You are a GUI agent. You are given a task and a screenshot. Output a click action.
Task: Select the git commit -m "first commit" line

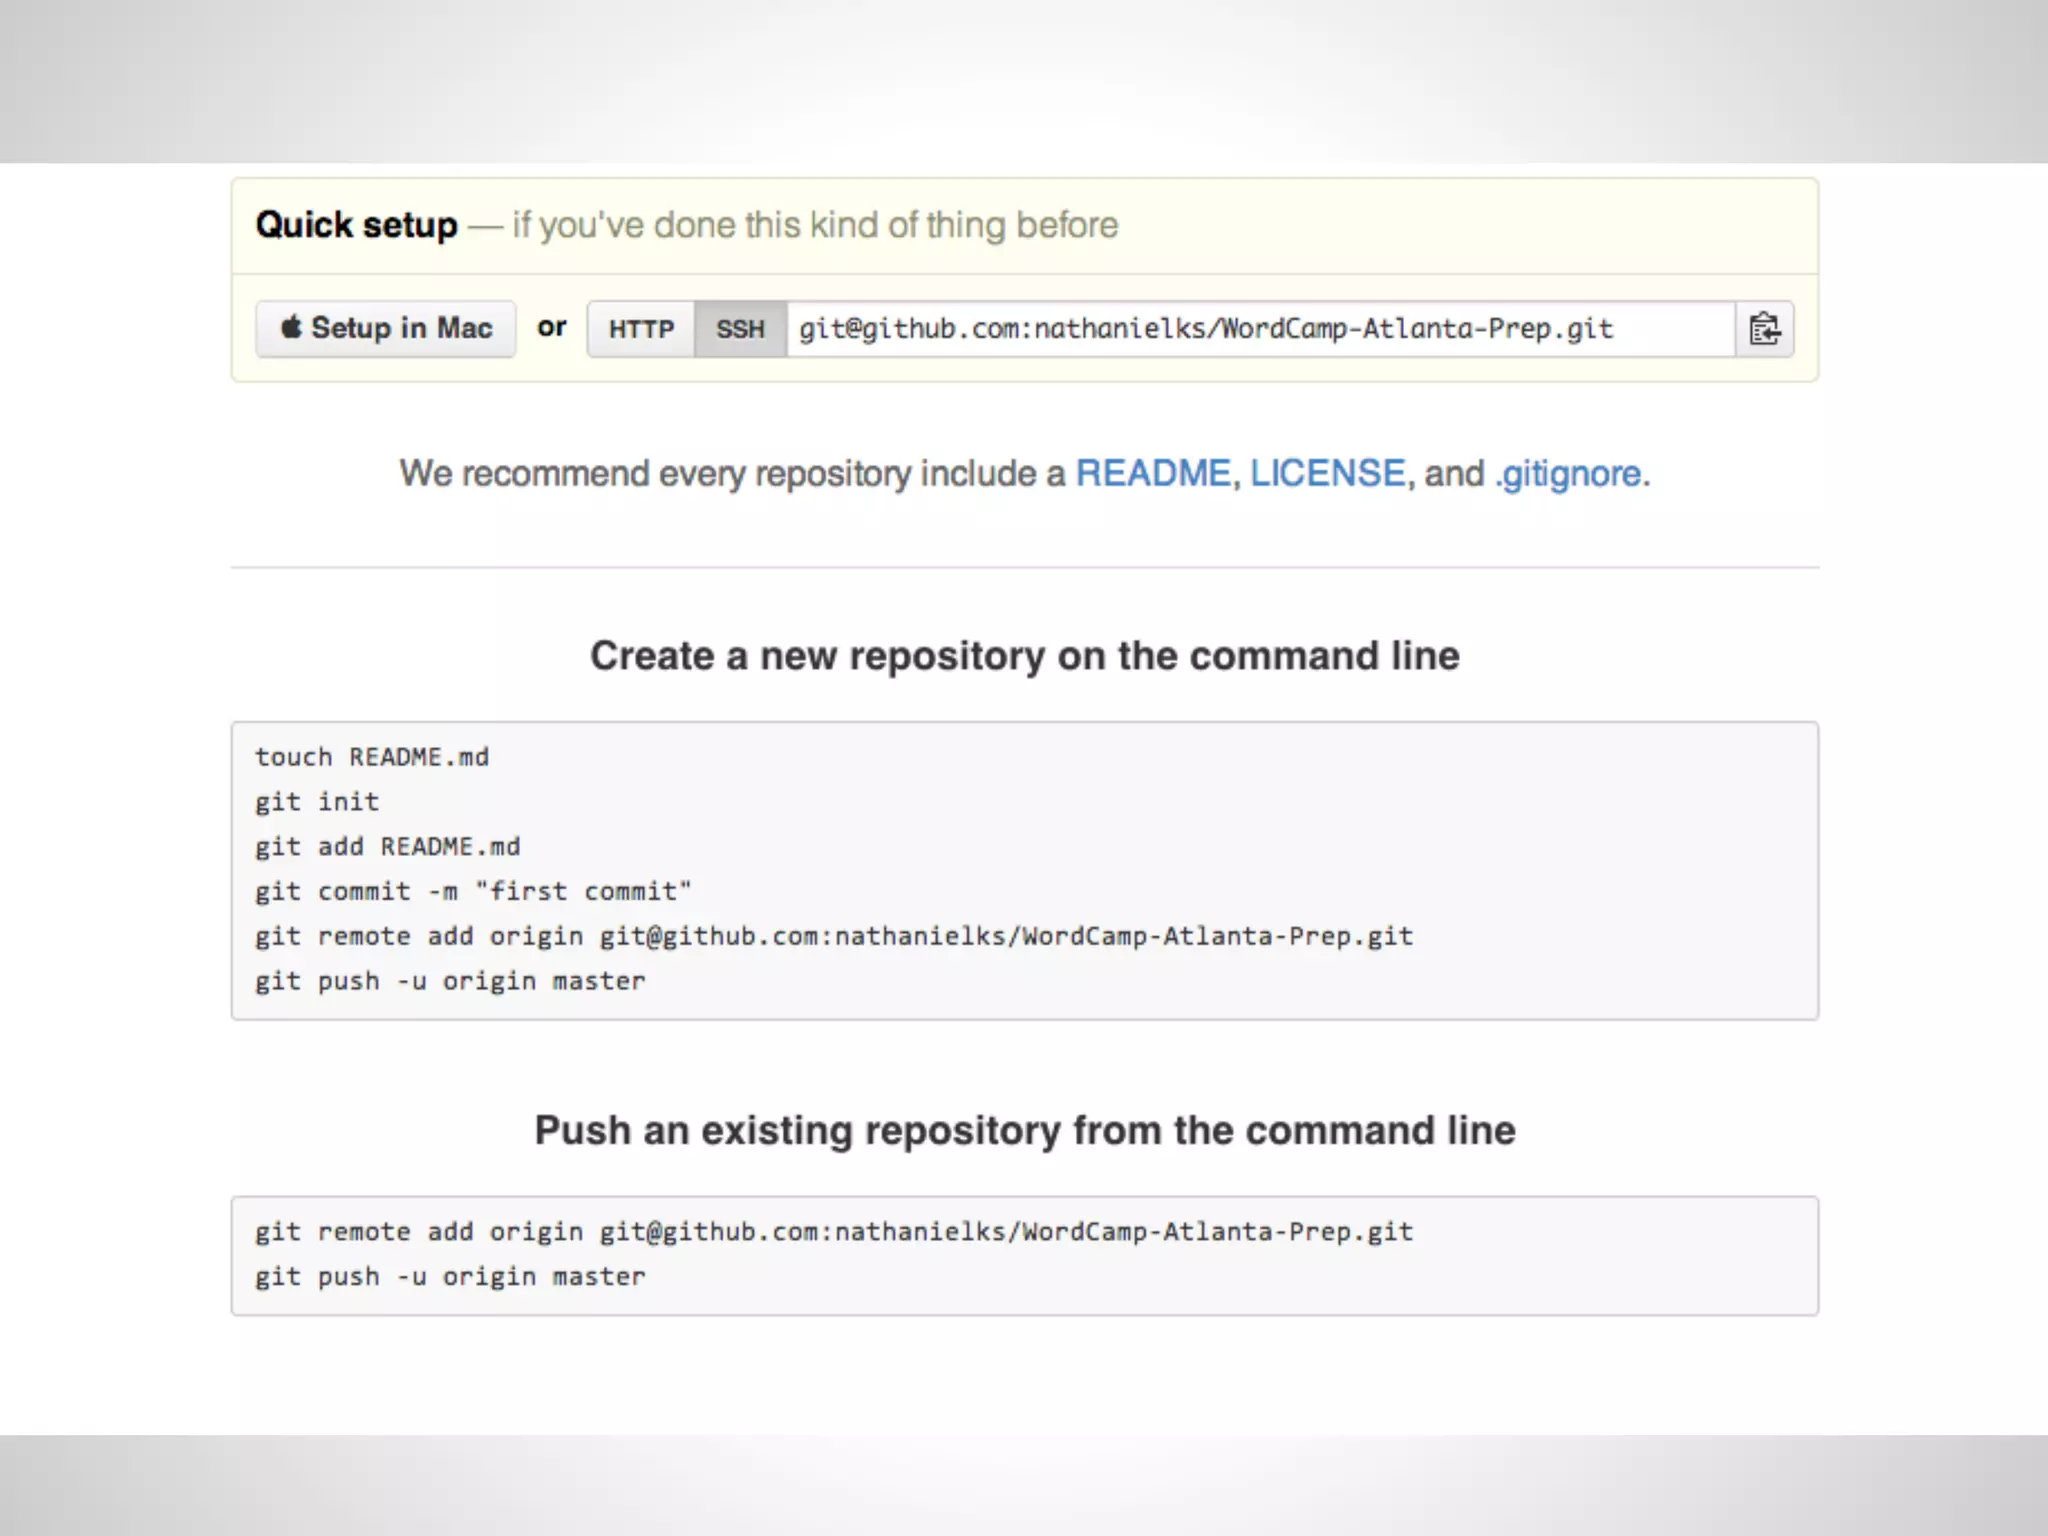473,891
